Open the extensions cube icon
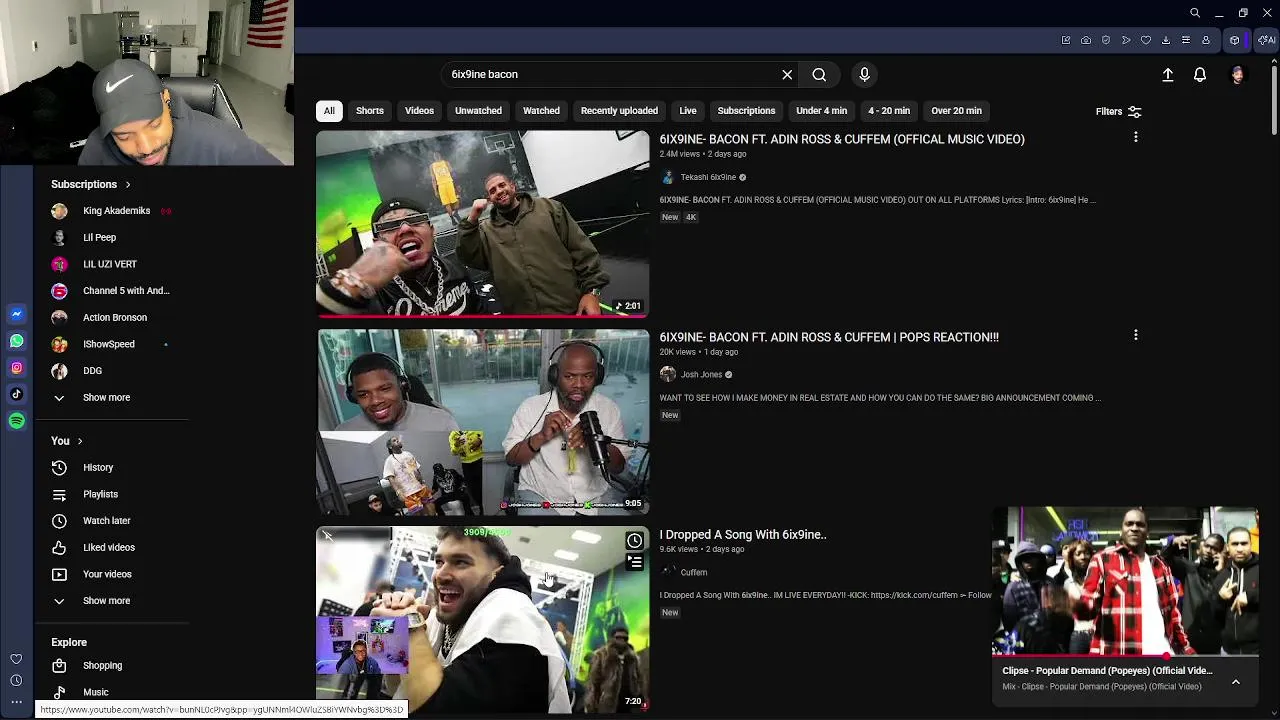This screenshot has height=720, width=1280. click(x=1235, y=40)
